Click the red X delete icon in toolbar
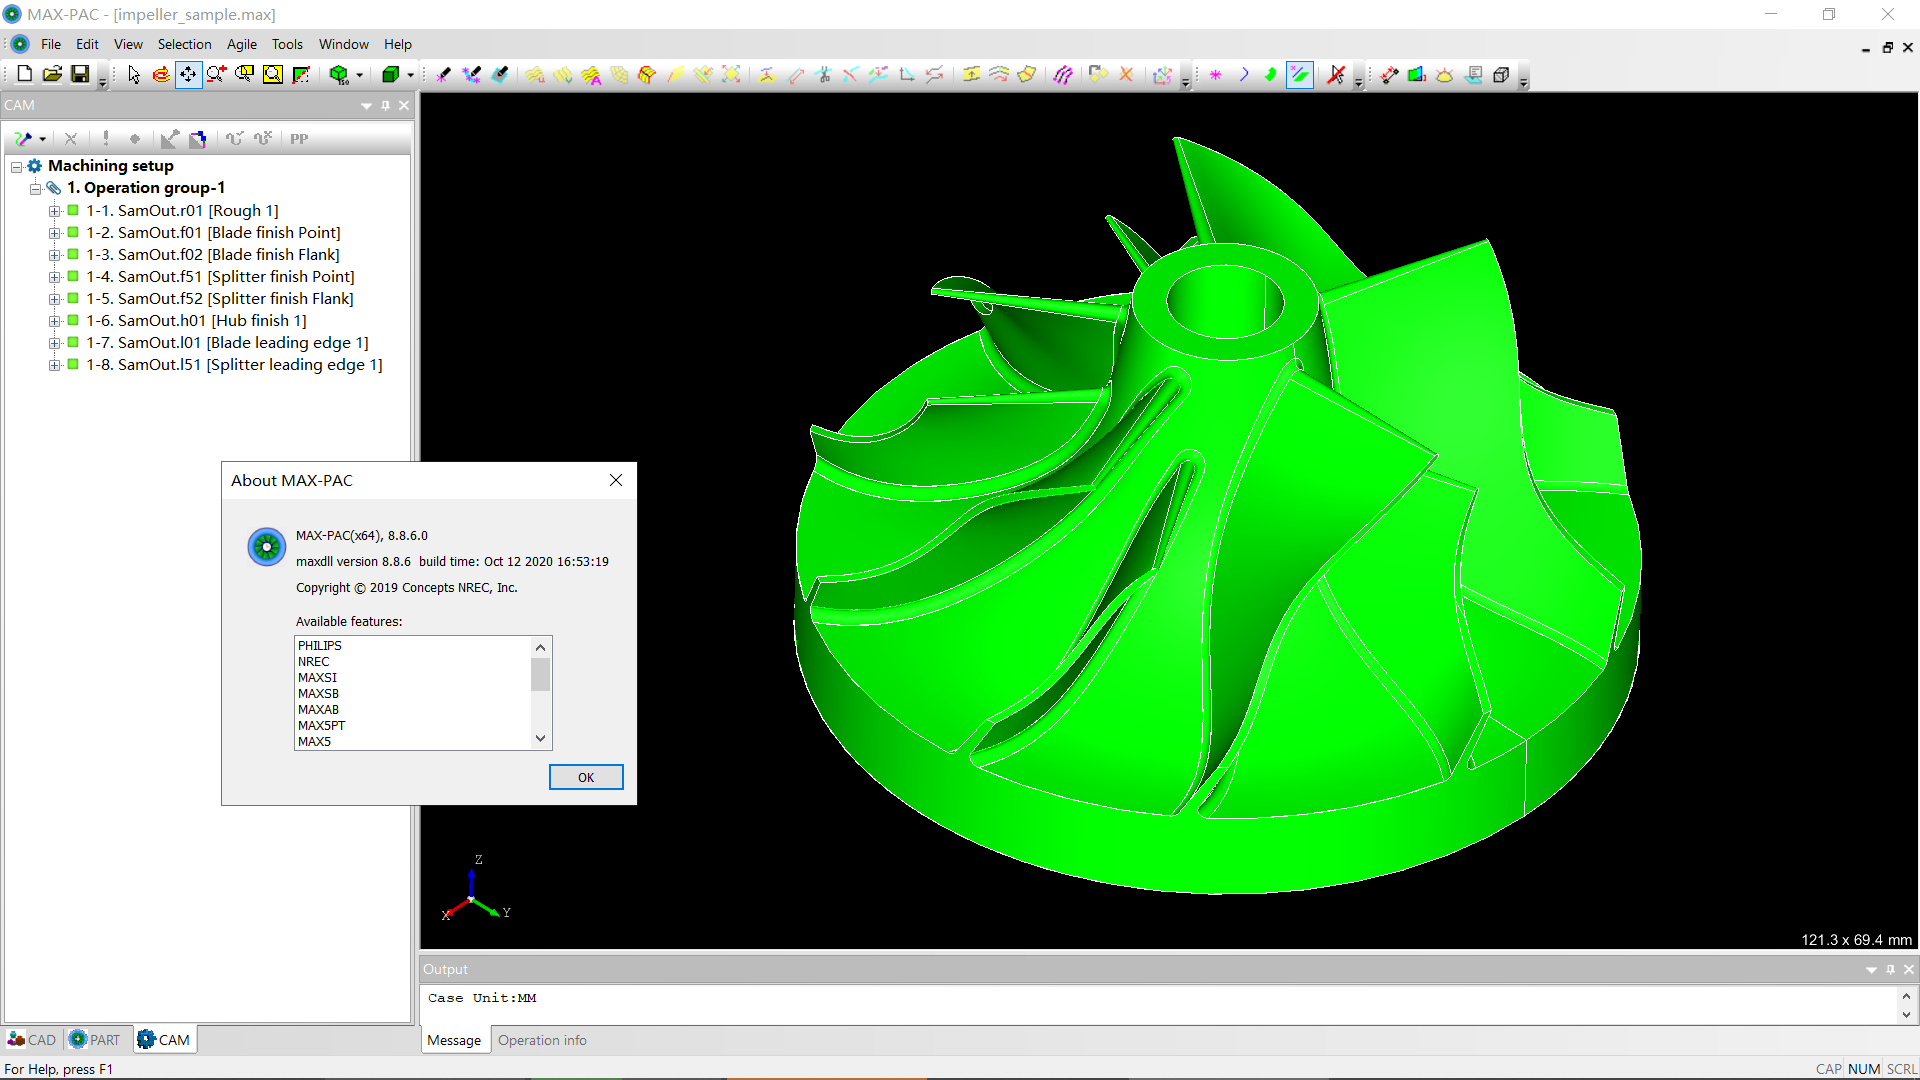This screenshot has width=1920, height=1080. (1126, 75)
